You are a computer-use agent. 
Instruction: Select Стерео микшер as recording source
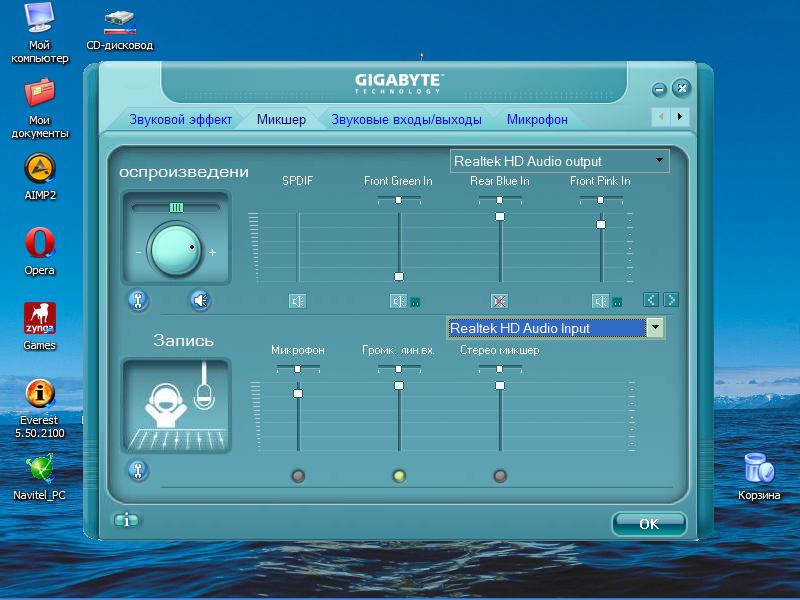500,476
